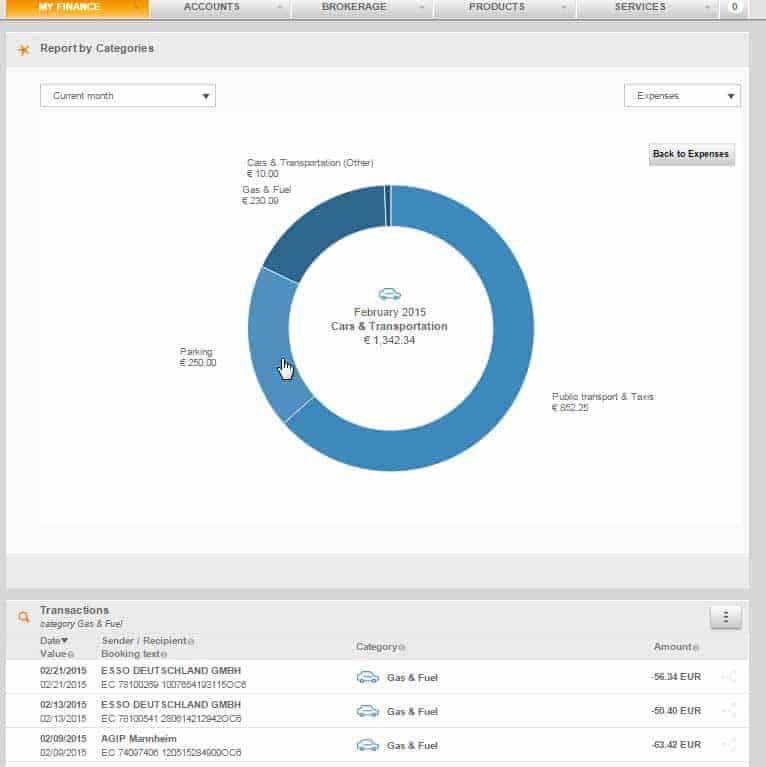
Task: Click the car icon on the 02/21/2015 ESSO row
Action: pyautogui.click(x=367, y=677)
